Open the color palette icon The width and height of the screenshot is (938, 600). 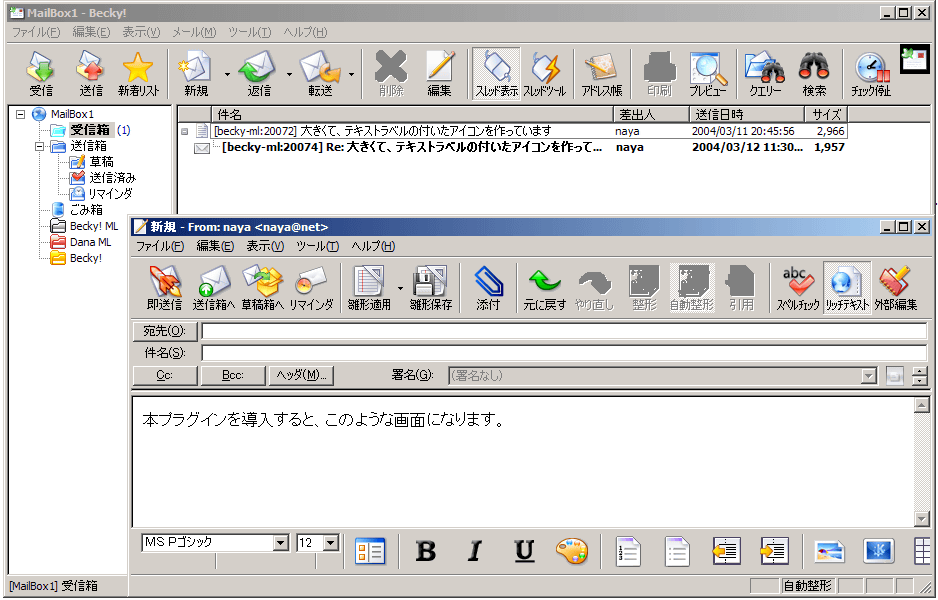pos(572,551)
